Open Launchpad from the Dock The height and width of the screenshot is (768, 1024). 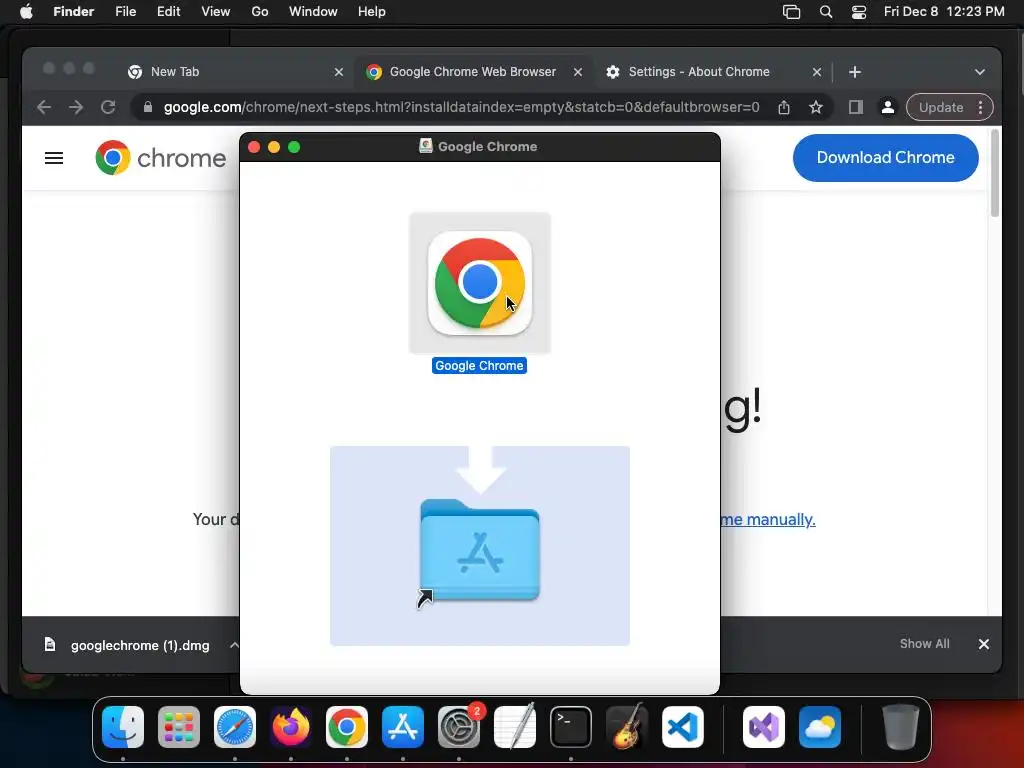(x=179, y=727)
